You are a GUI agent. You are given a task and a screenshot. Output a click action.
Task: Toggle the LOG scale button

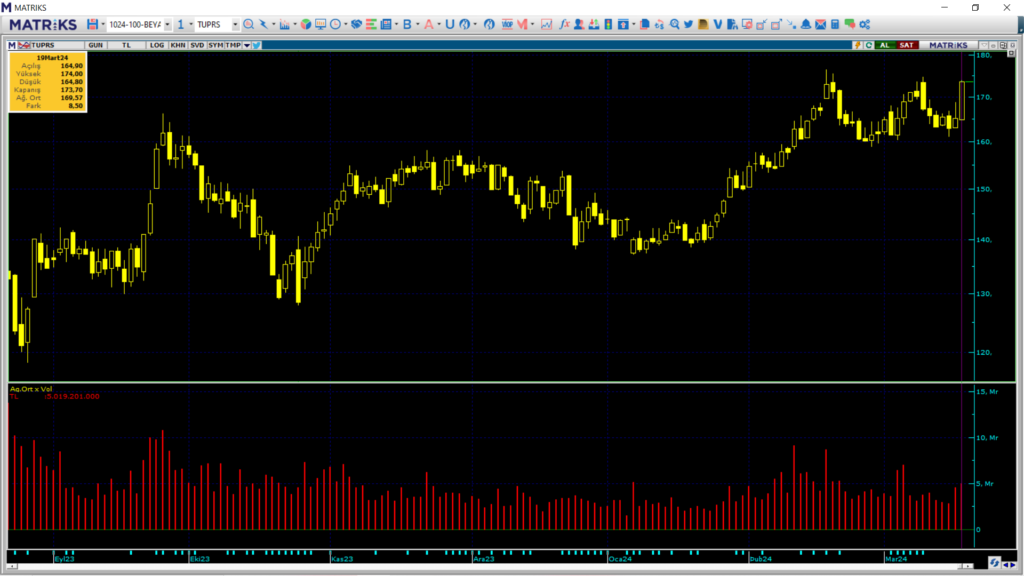157,45
